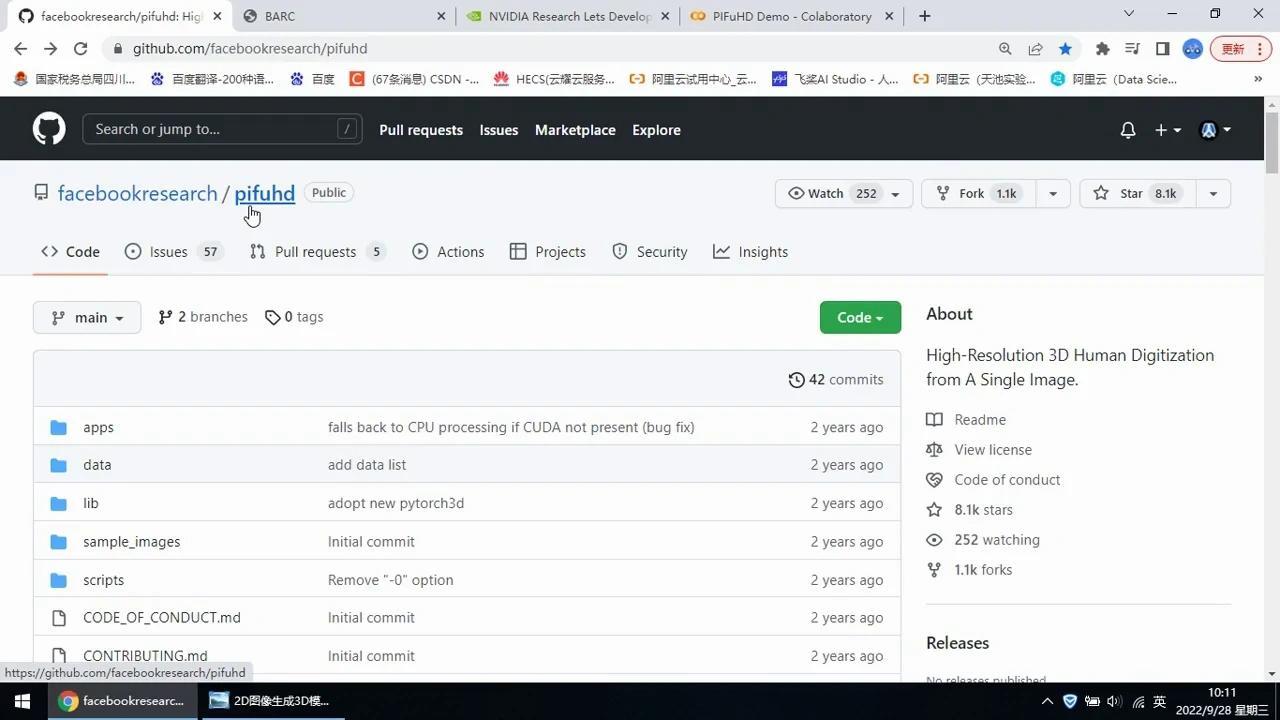Reload the current page
Viewport: 1280px width, 720px height.
pyautogui.click(x=81, y=49)
